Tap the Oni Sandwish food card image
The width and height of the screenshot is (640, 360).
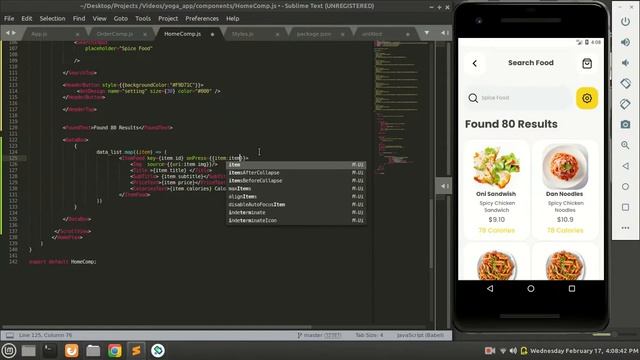496,167
